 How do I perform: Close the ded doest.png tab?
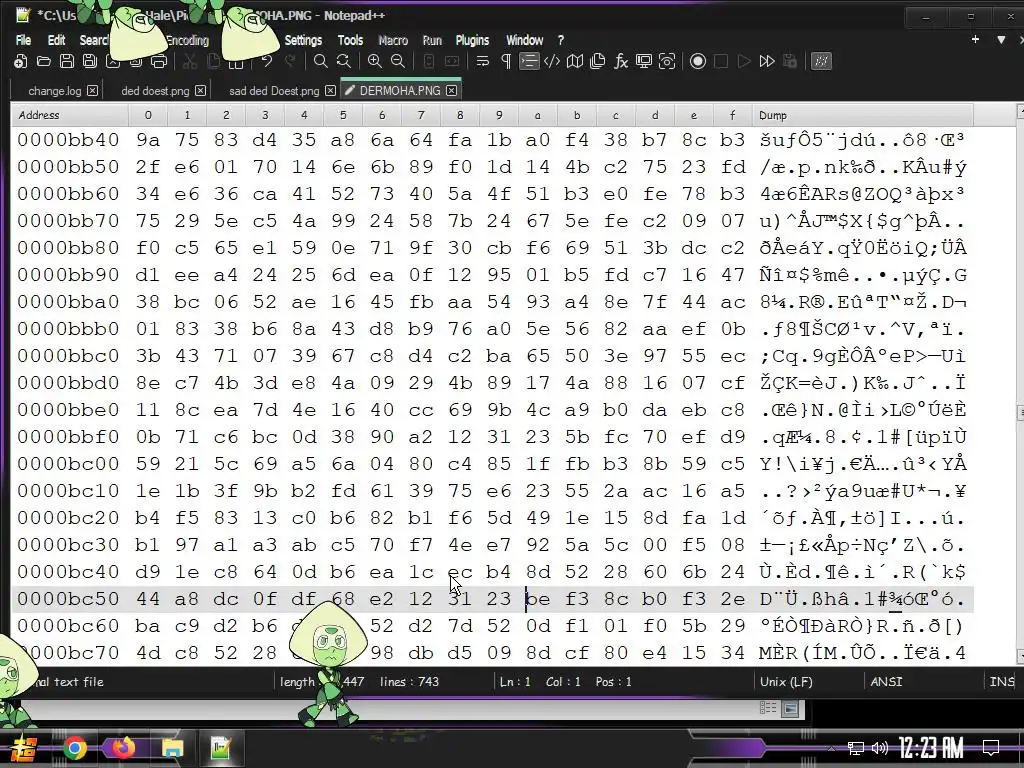[200, 91]
